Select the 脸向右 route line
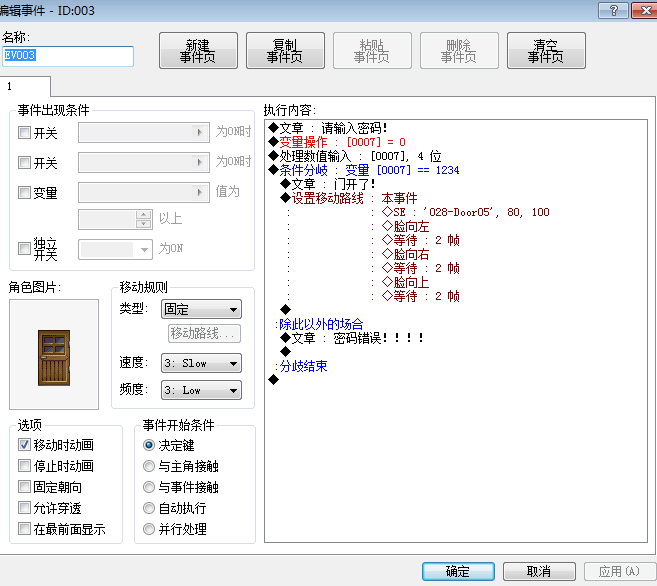Image resolution: width=657 pixels, height=586 pixels. coord(406,254)
